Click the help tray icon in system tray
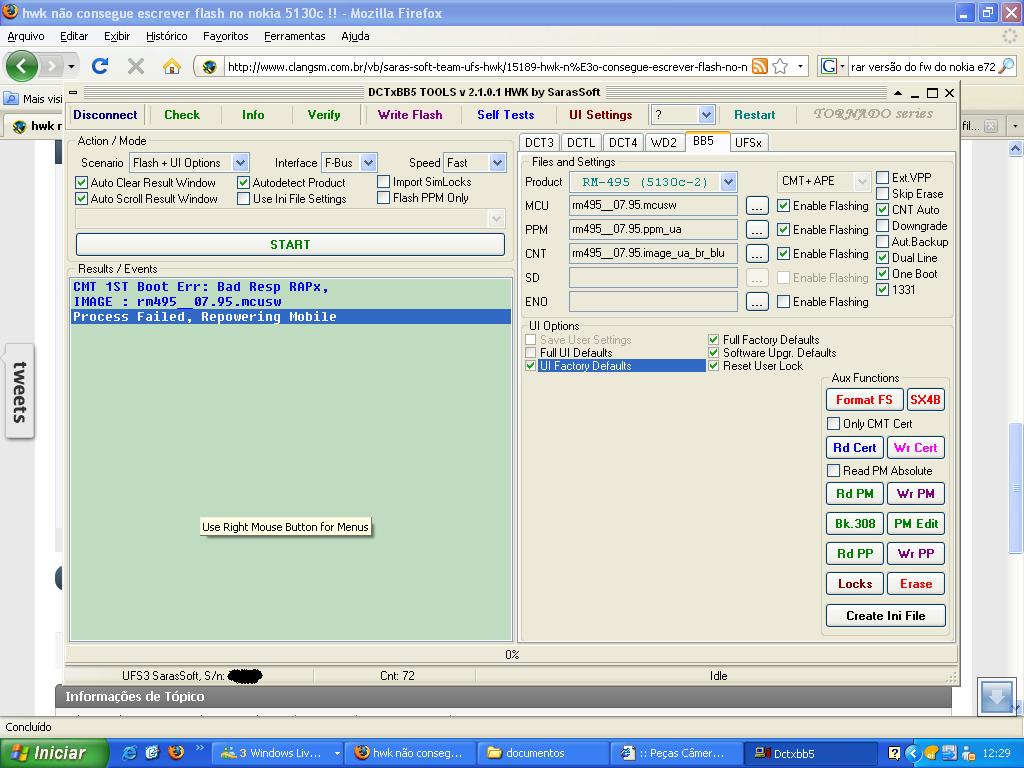The width and height of the screenshot is (1024, 768). click(894, 753)
